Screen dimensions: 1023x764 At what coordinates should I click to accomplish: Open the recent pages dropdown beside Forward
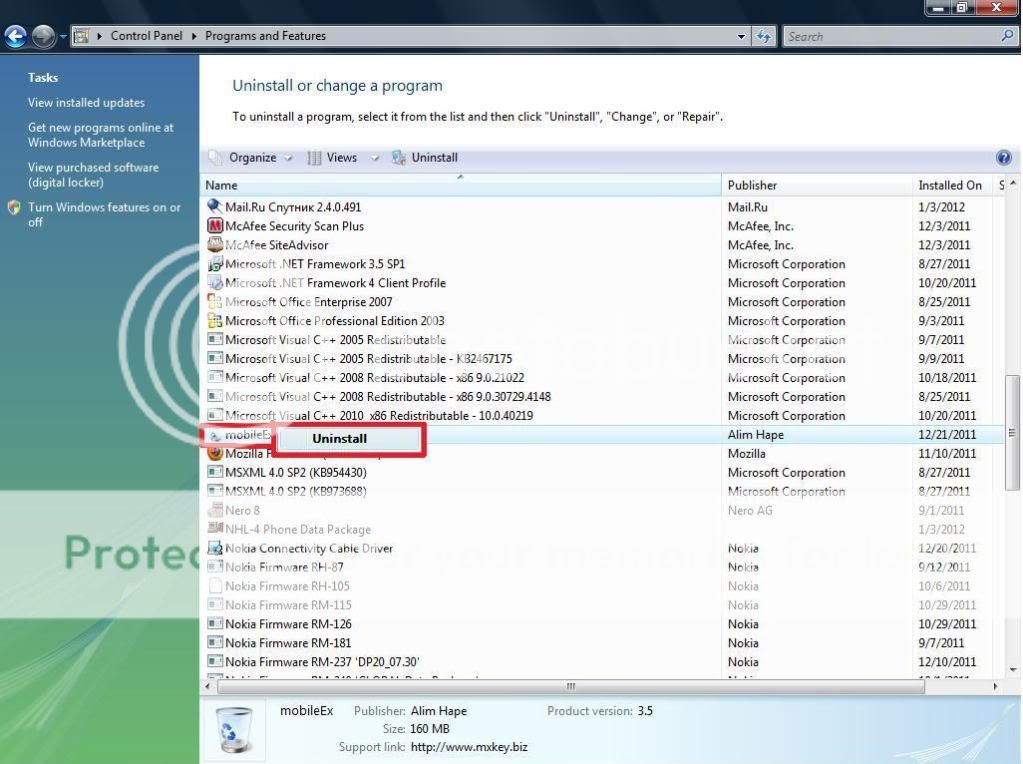pos(63,37)
